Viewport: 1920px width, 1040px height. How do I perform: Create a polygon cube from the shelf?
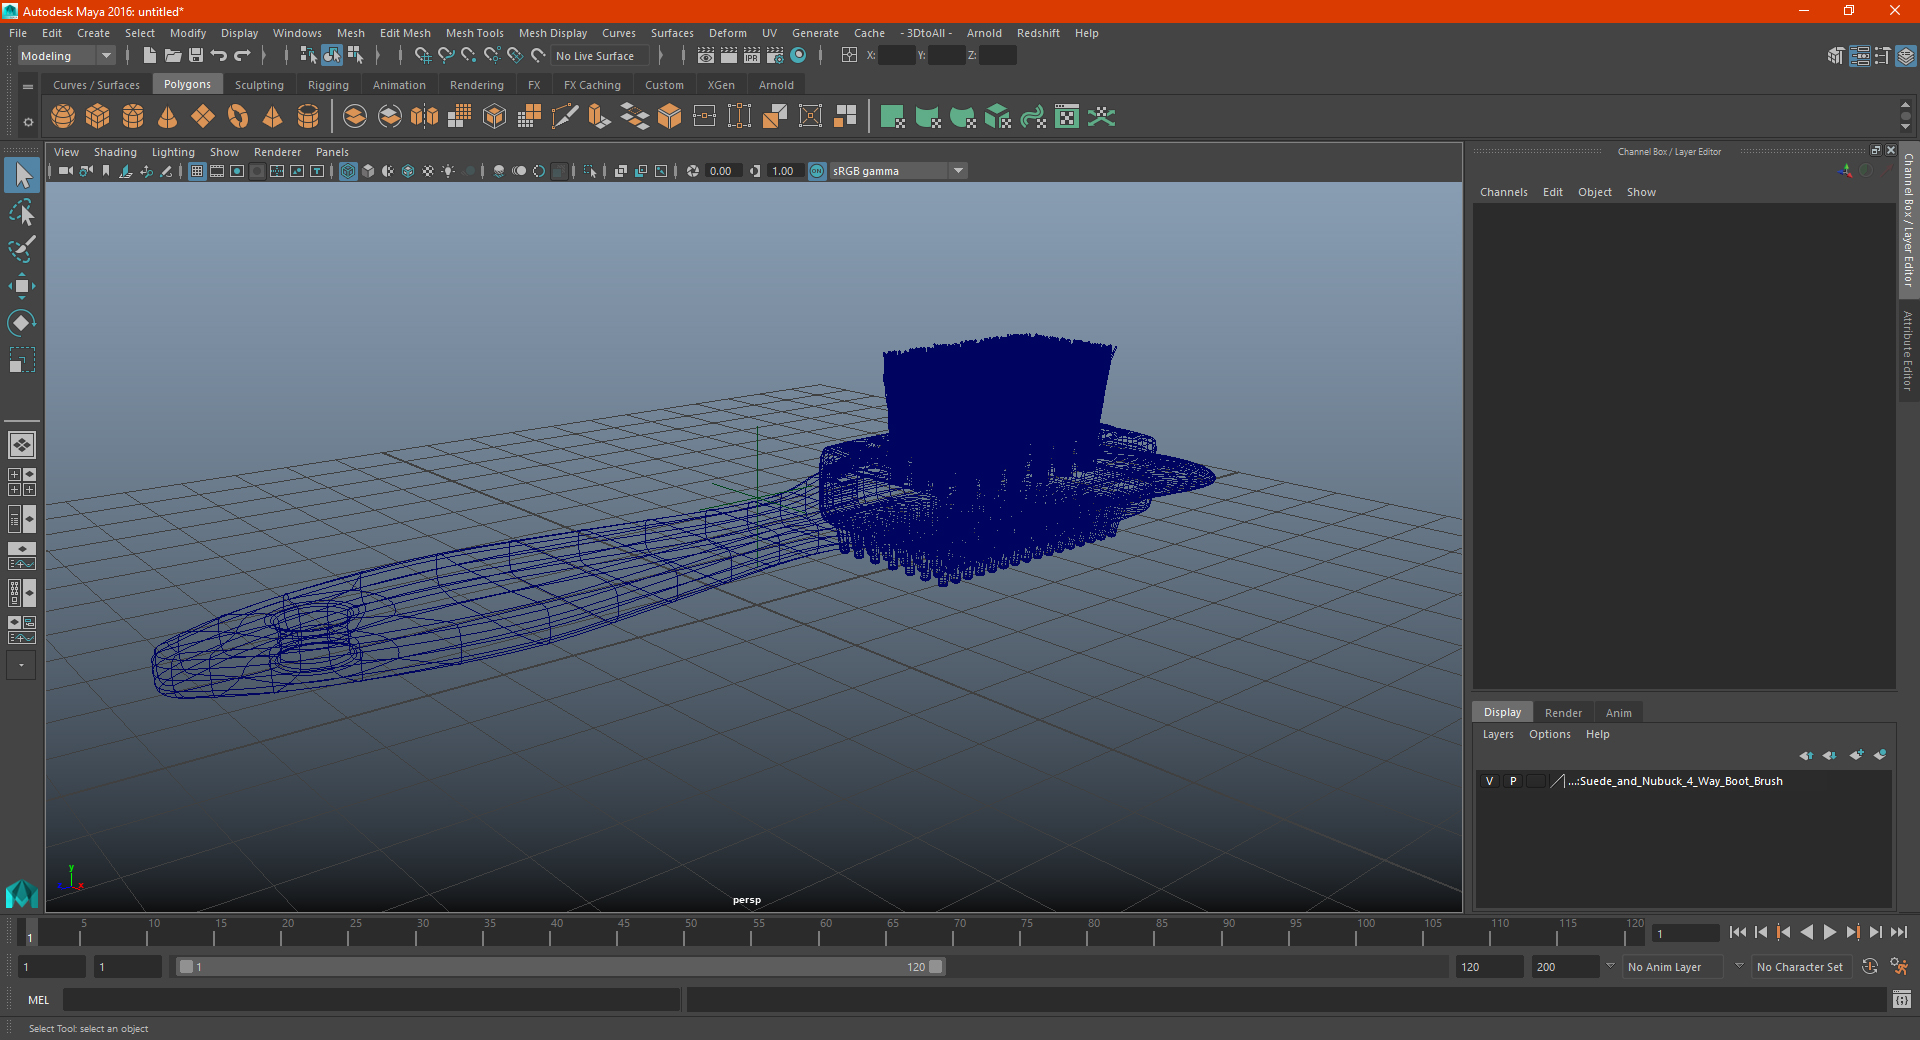[x=98, y=117]
